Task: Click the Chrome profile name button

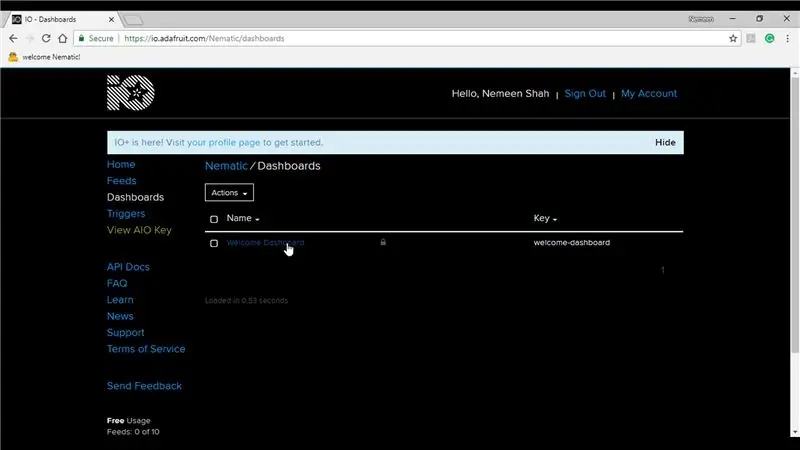Action: click(x=701, y=19)
